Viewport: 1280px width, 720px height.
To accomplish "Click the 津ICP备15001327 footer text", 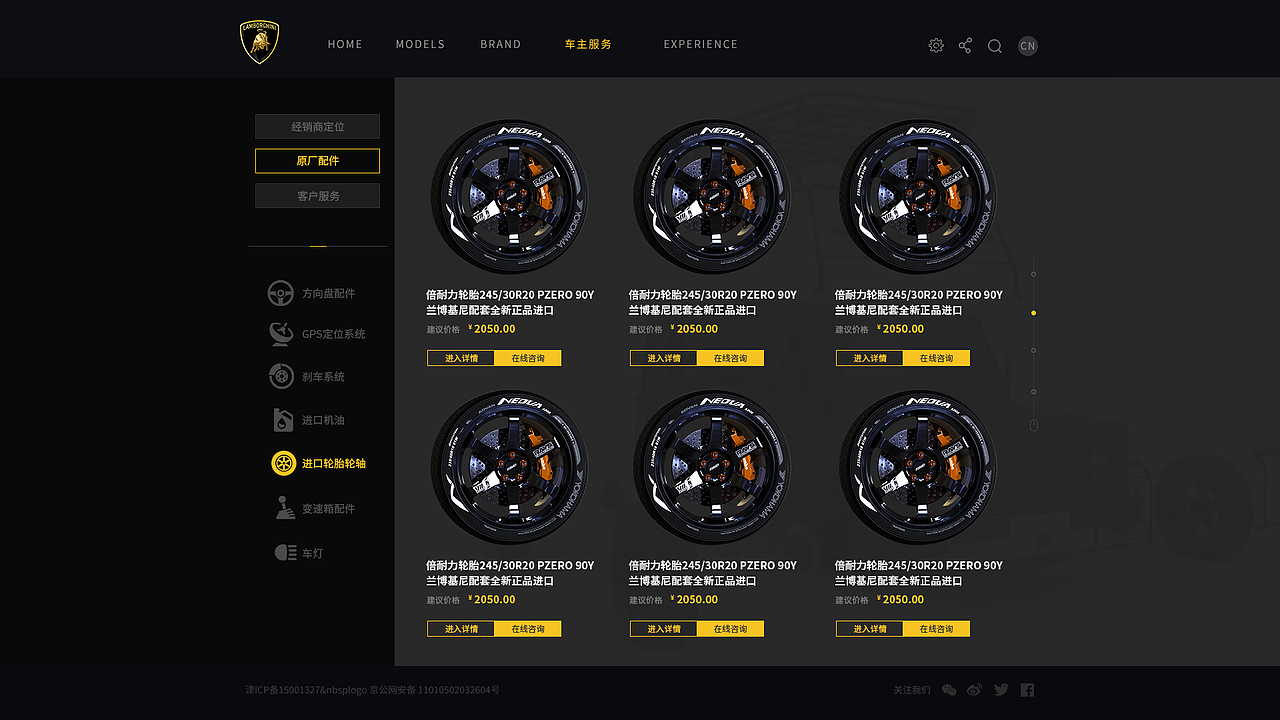I will (283, 690).
